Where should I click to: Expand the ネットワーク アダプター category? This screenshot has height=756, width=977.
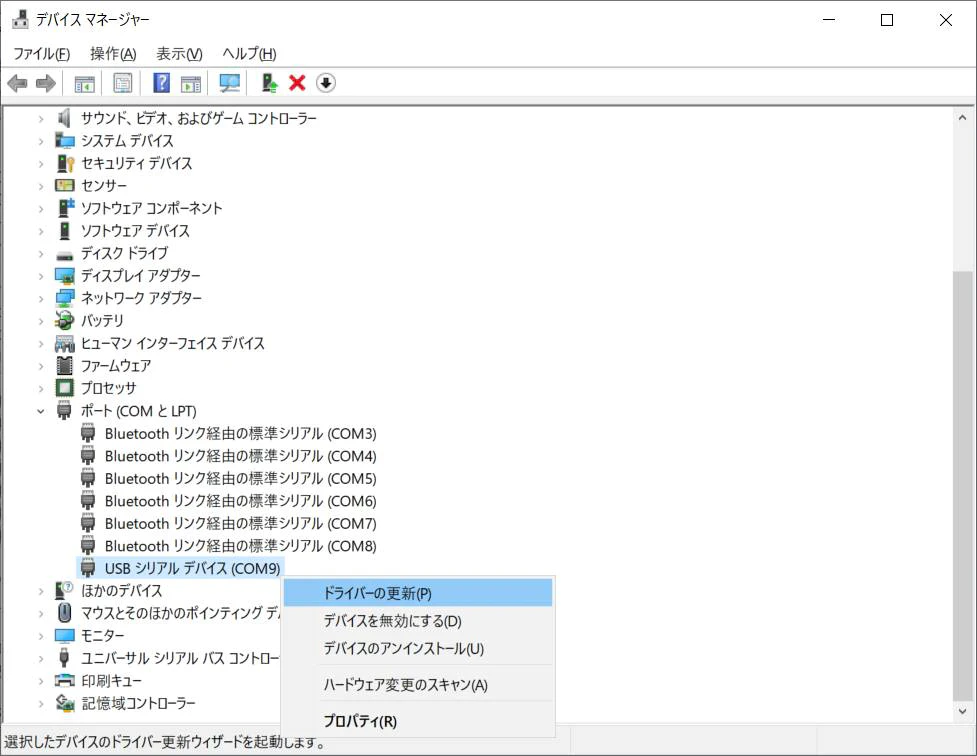(41, 299)
